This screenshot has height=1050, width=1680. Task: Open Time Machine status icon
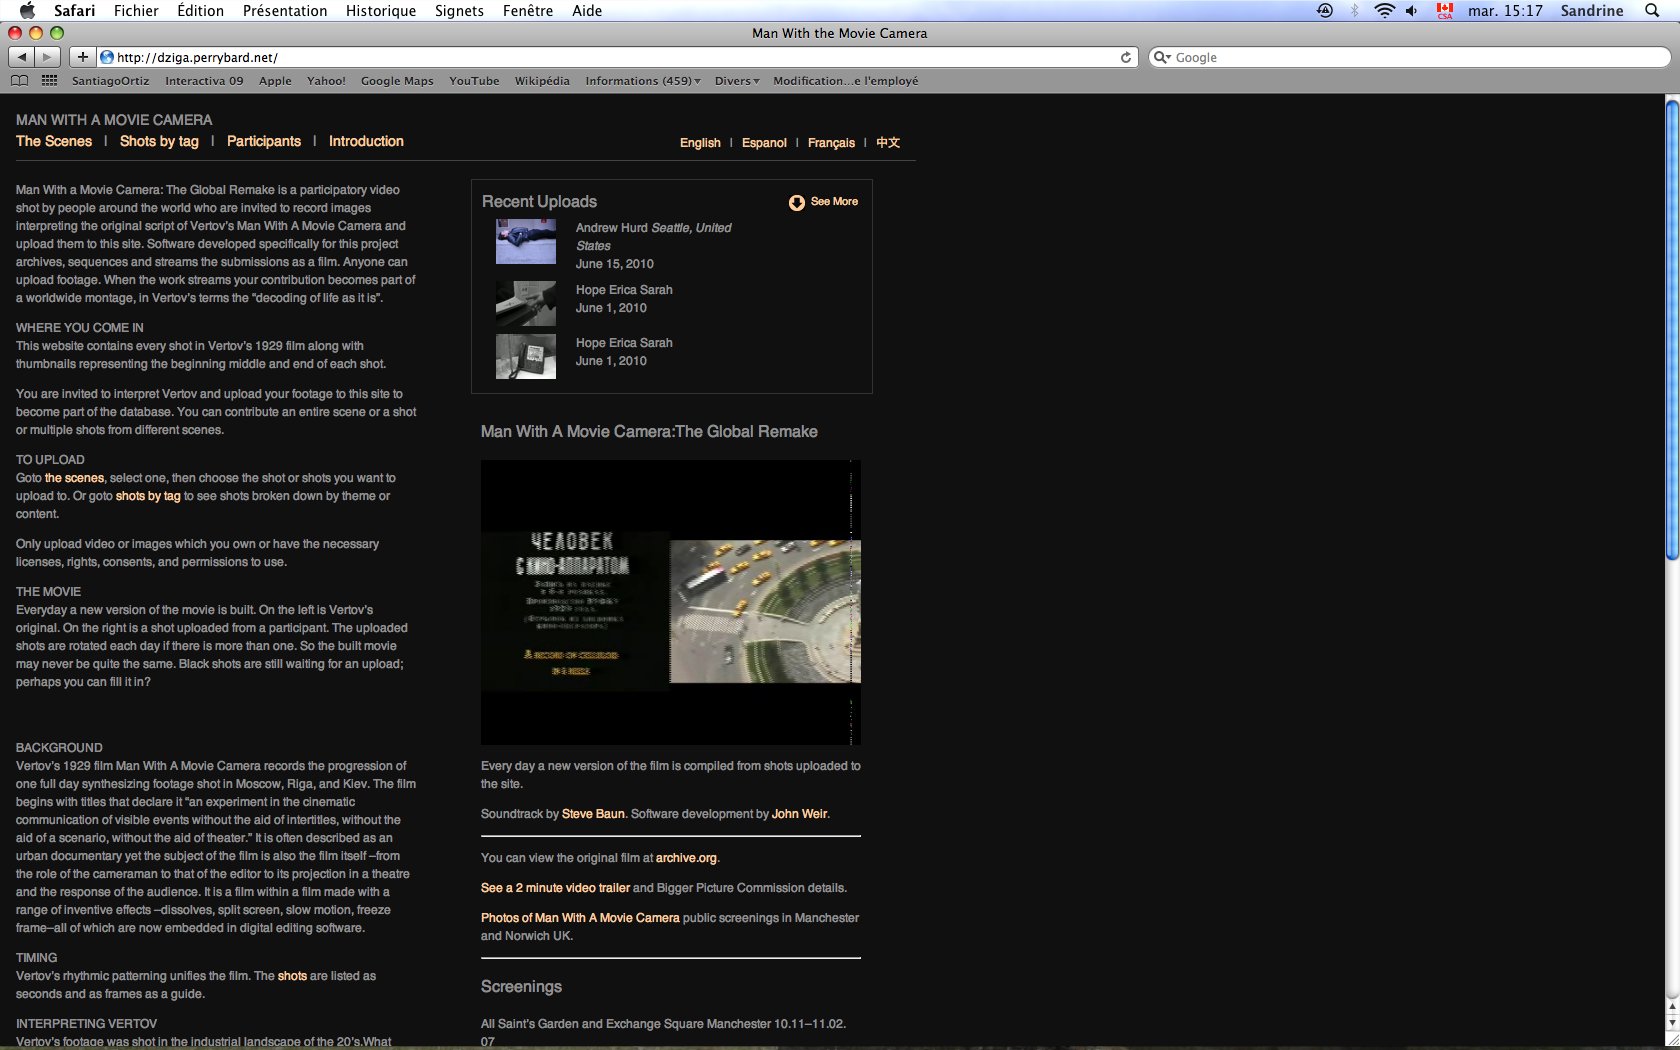1325,10
